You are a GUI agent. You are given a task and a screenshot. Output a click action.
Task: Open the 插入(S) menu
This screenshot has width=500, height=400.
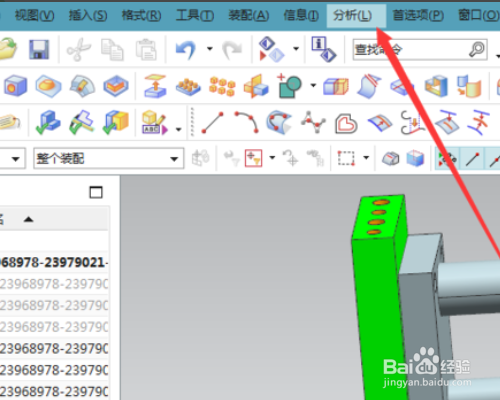(x=88, y=15)
